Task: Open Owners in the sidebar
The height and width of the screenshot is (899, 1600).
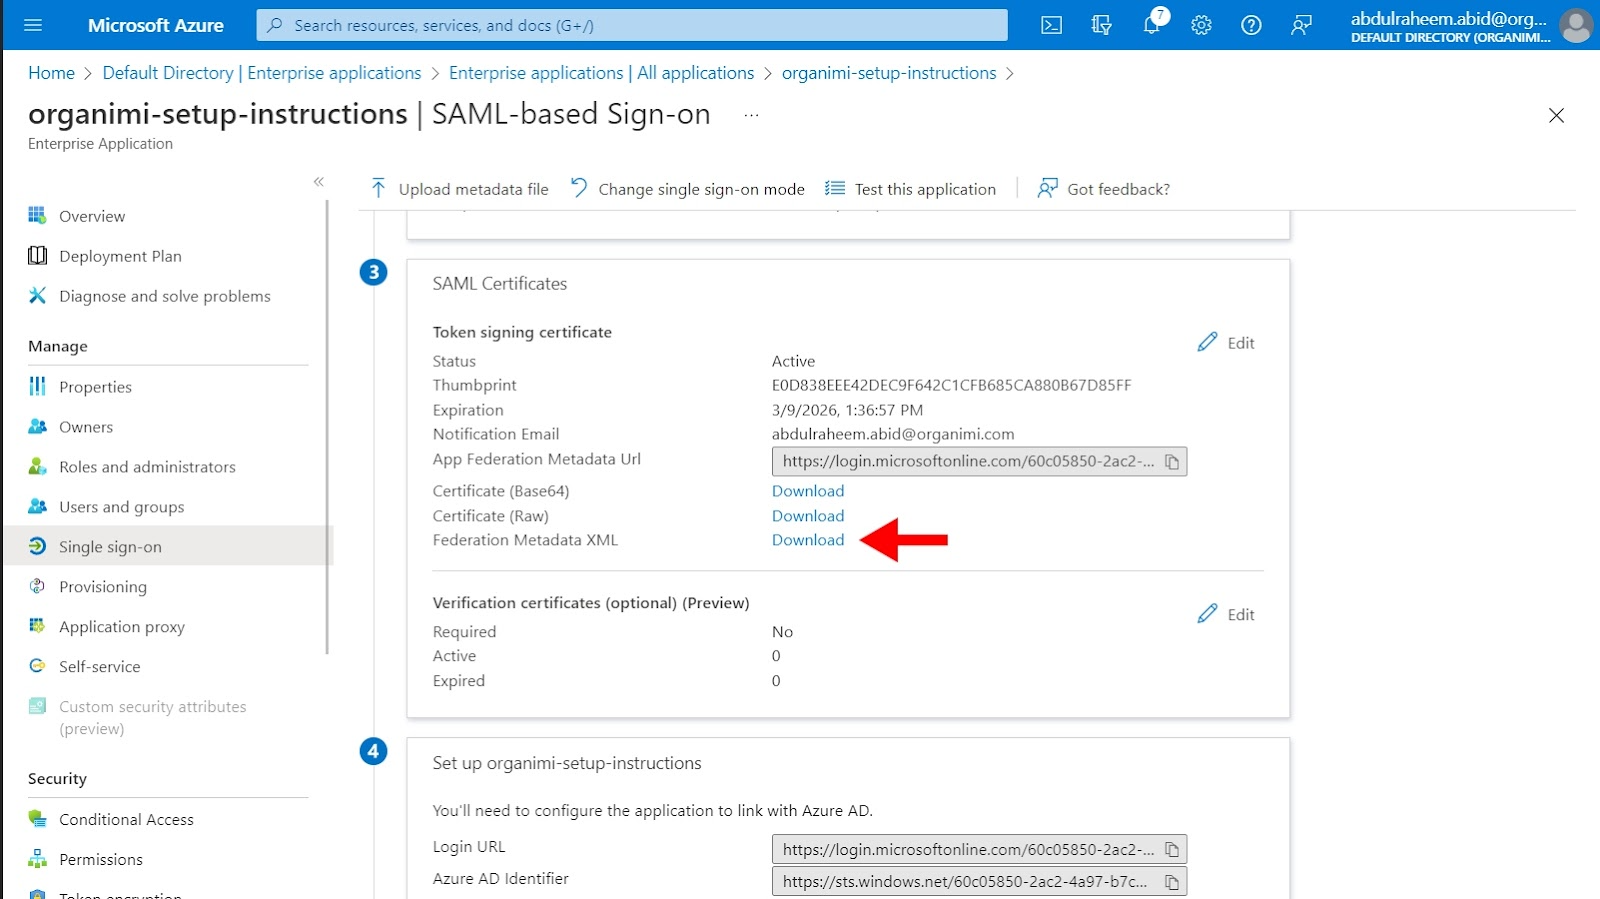Action: pyautogui.click(x=86, y=427)
